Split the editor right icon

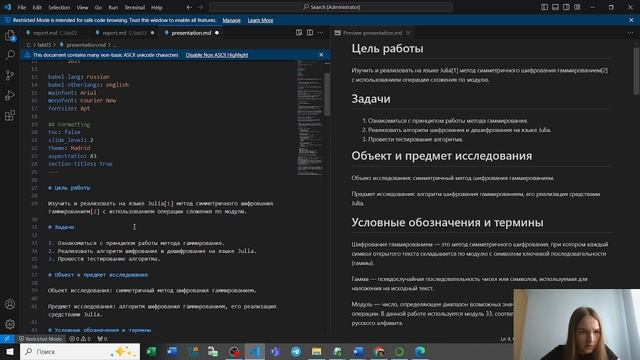(x=310, y=33)
